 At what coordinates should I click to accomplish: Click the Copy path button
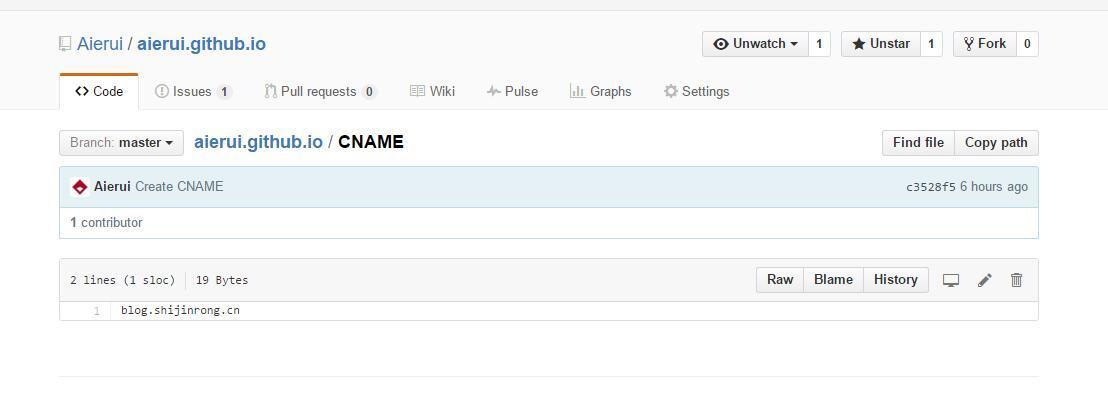coord(996,143)
